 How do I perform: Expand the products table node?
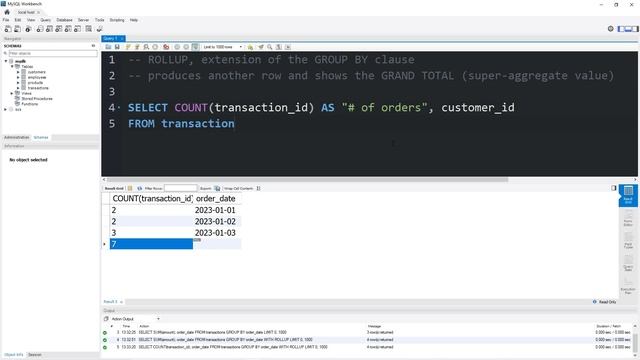click(x=18, y=82)
